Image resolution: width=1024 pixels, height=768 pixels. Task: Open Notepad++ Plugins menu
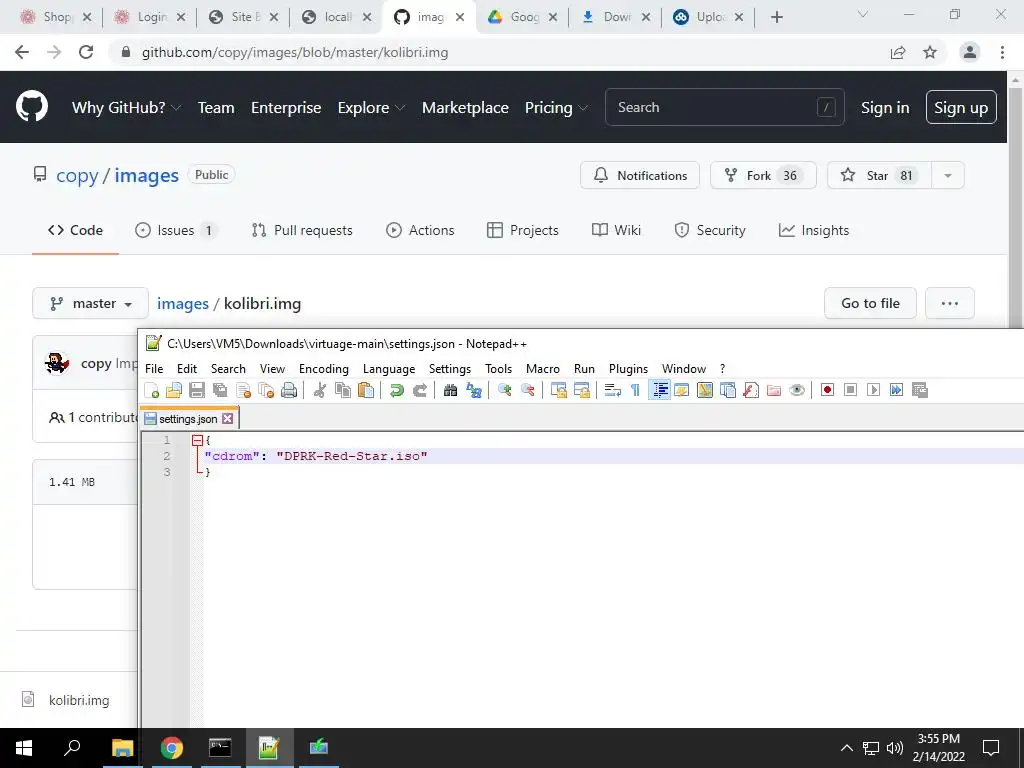click(628, 369)
